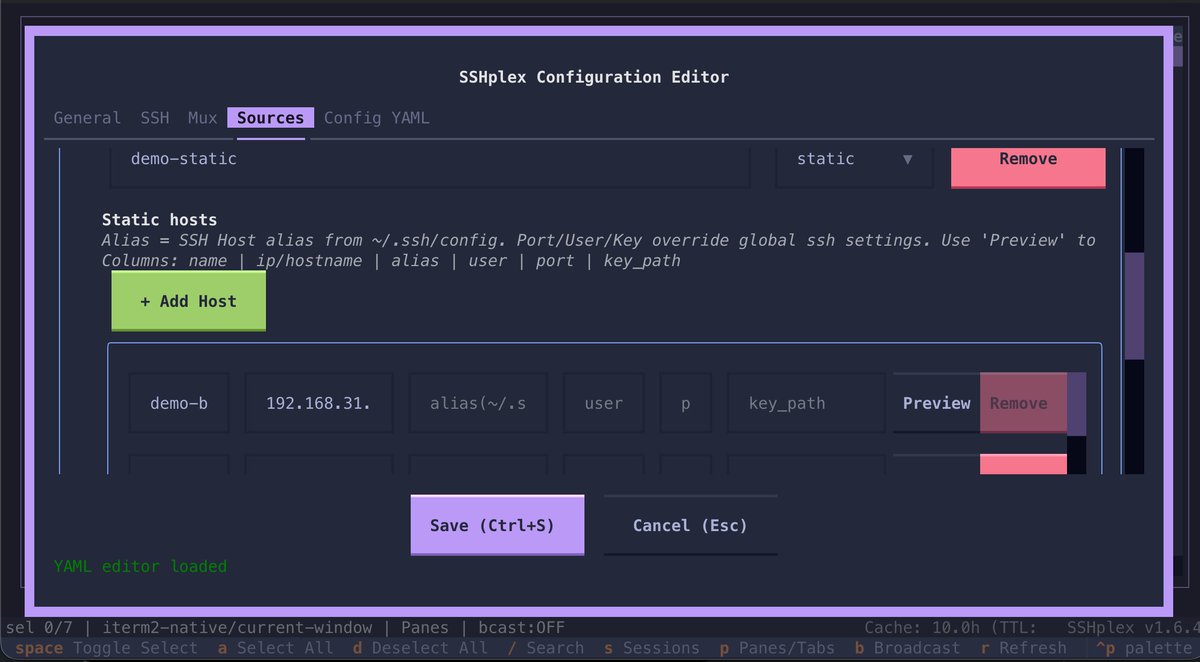This screenshot has width=1200, height=662.
Task: Open the SSH tab
Action: (x=155, y=118)
